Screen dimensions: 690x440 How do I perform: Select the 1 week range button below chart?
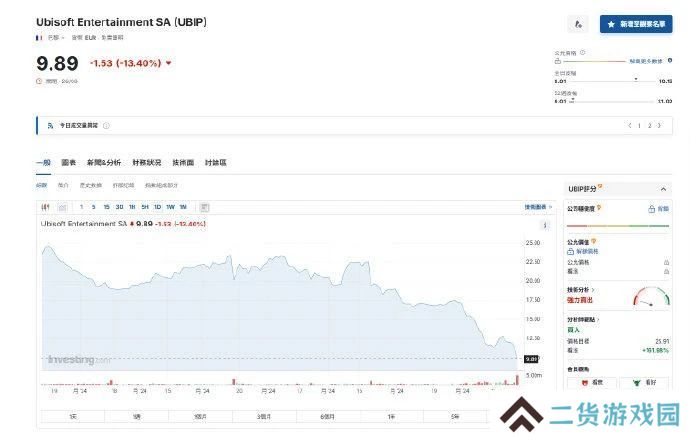136,416
